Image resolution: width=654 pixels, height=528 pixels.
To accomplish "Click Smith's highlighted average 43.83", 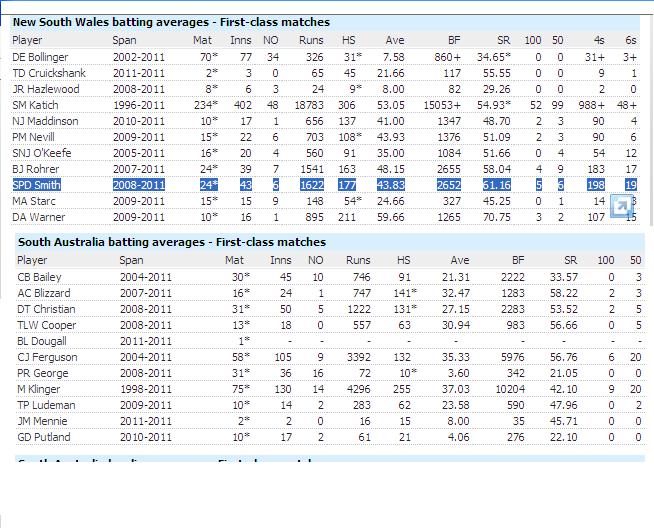I will point(391,185).
